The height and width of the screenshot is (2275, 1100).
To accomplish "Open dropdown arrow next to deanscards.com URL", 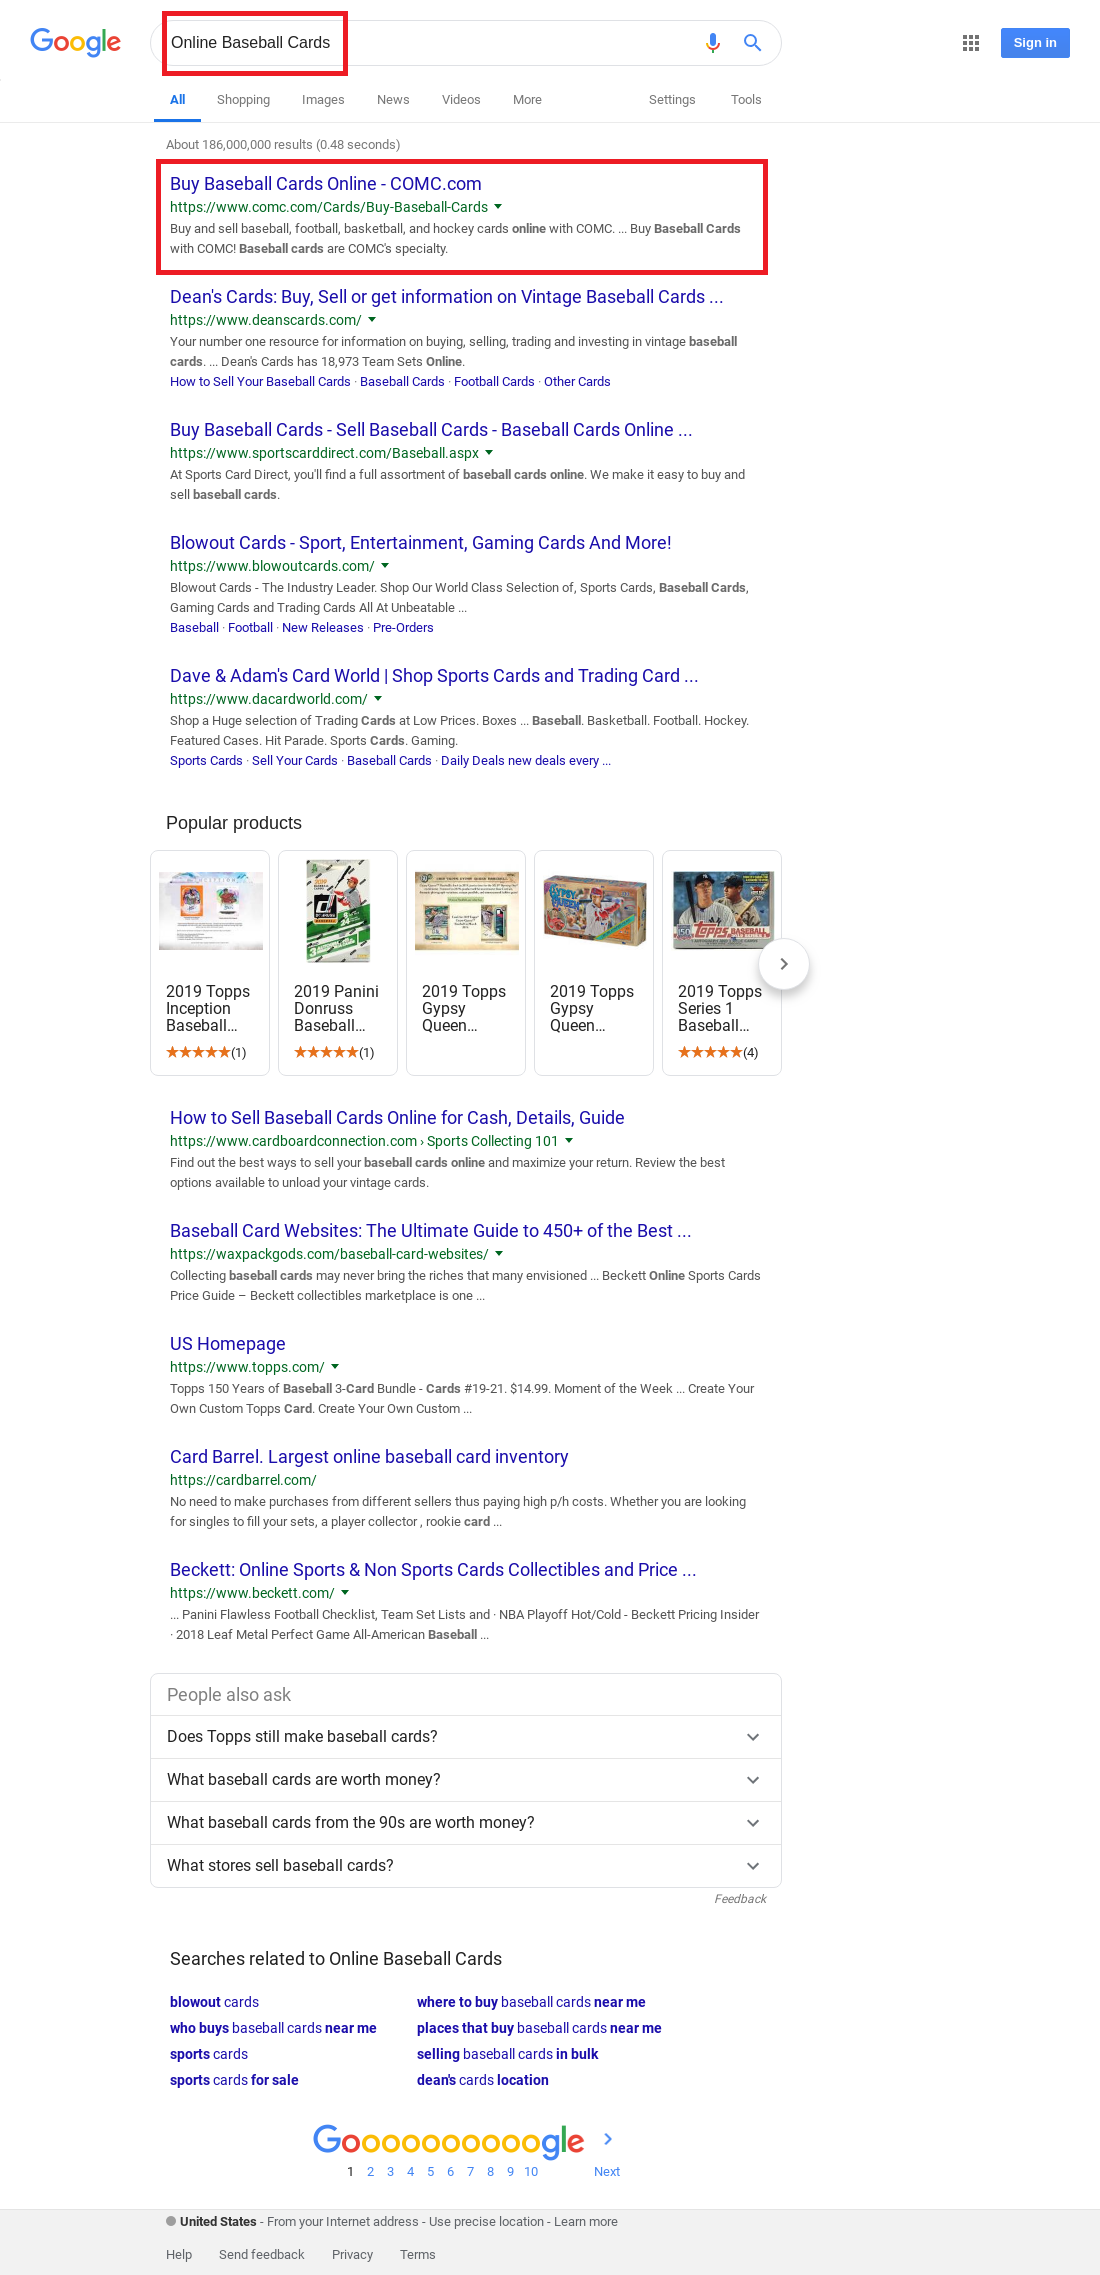I will coord(372,320).
